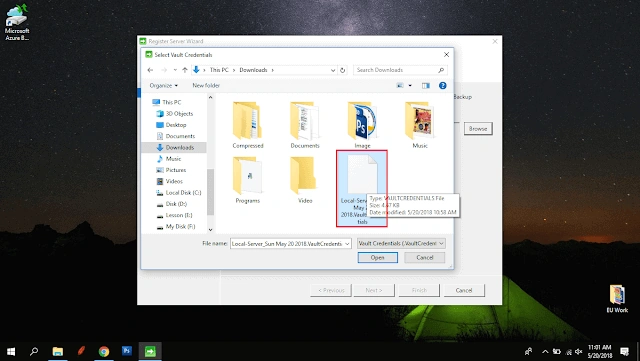640x361 pixels.
Task: Click the search magnifier in Search Downloads
Action: (441, 70)
